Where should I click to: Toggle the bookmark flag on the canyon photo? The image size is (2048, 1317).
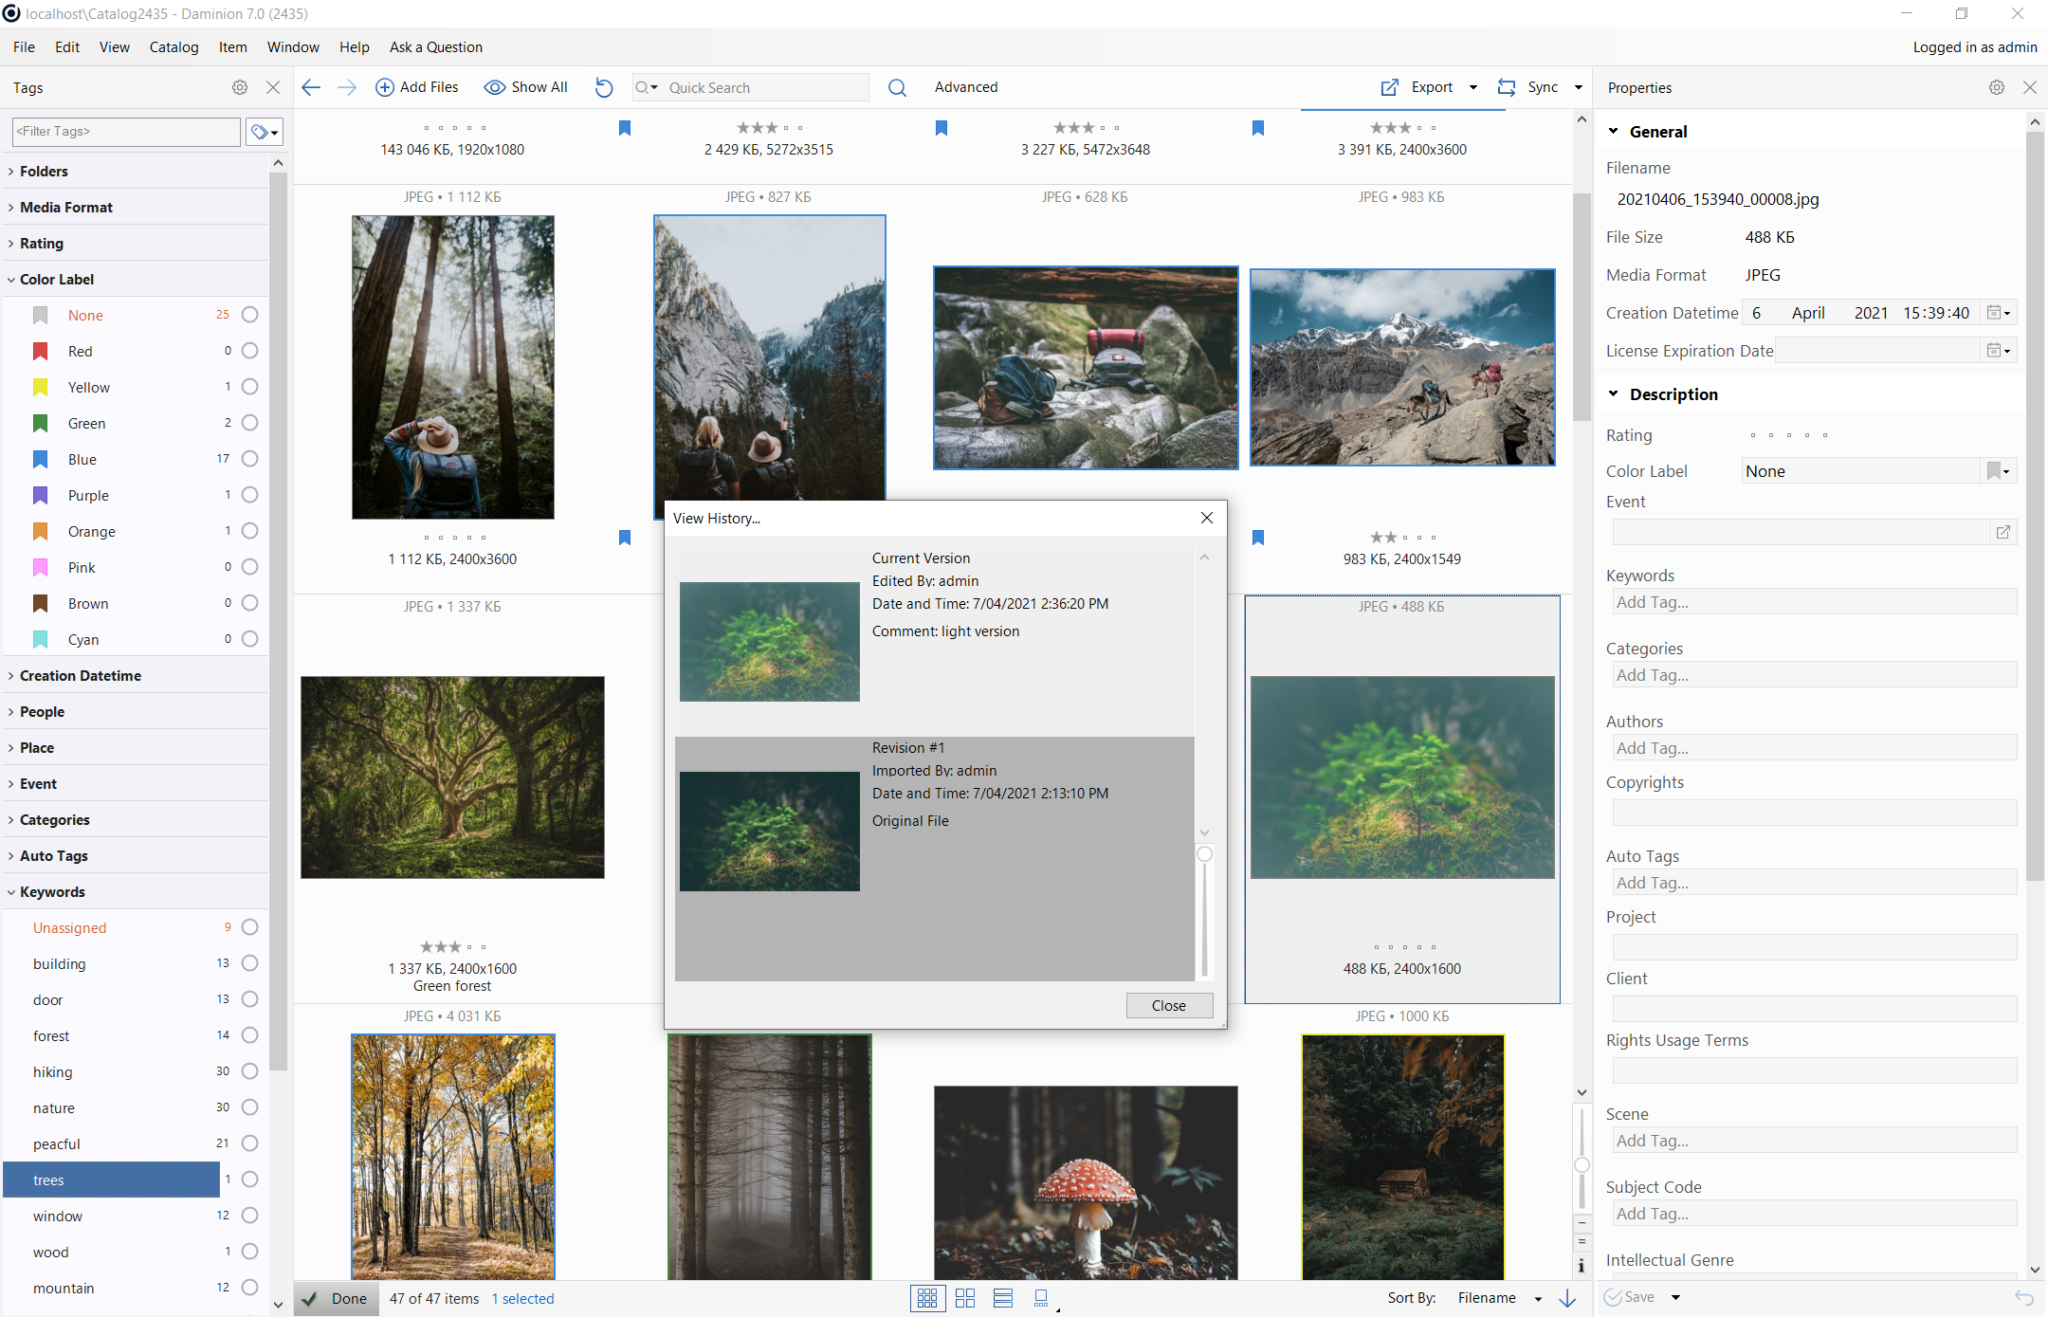click(624, 537)
